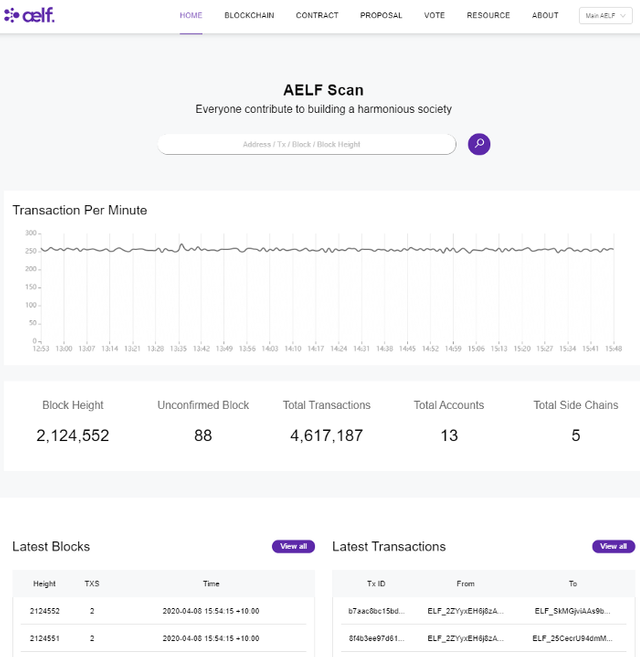Open the ABOUT menu item
This screenshot has height=657, width=640.
pyautogui.click(x=545, y=16)
